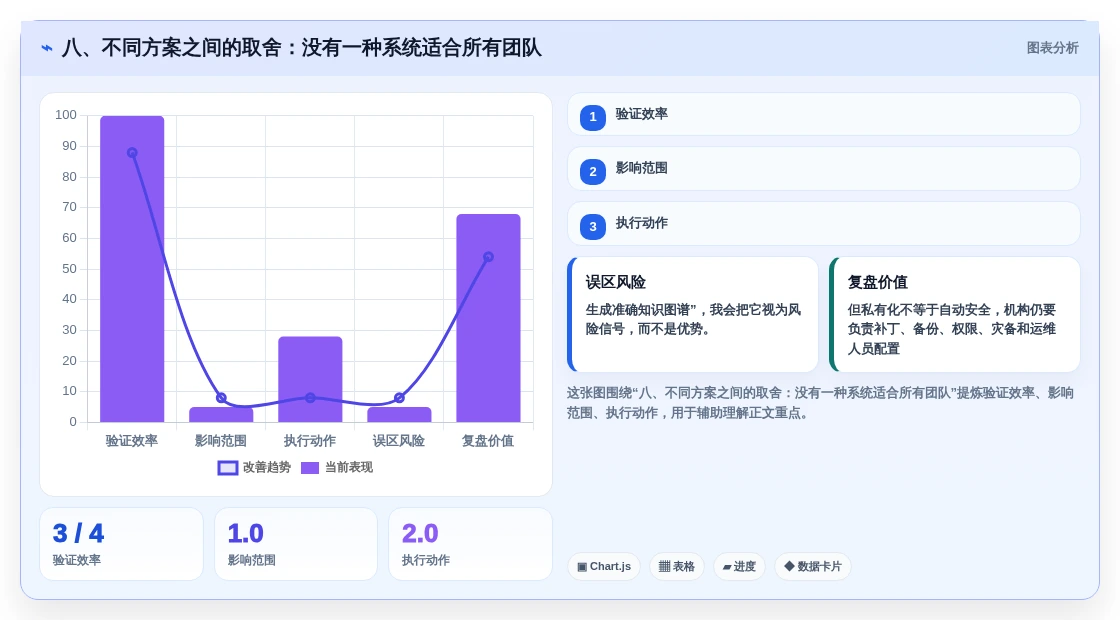Screen dimensions: 1120x620
Task: Click the blue lightning icon beside the title
Action: (x=47, y=48)
